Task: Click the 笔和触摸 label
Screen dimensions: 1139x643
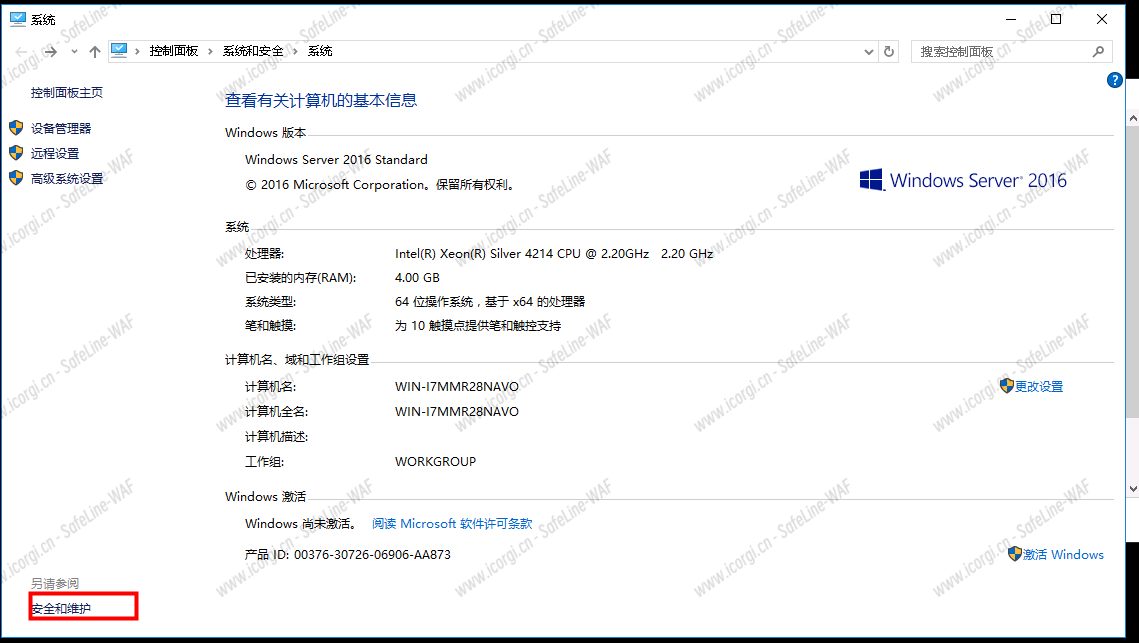Action: click(x=270, y=325)
